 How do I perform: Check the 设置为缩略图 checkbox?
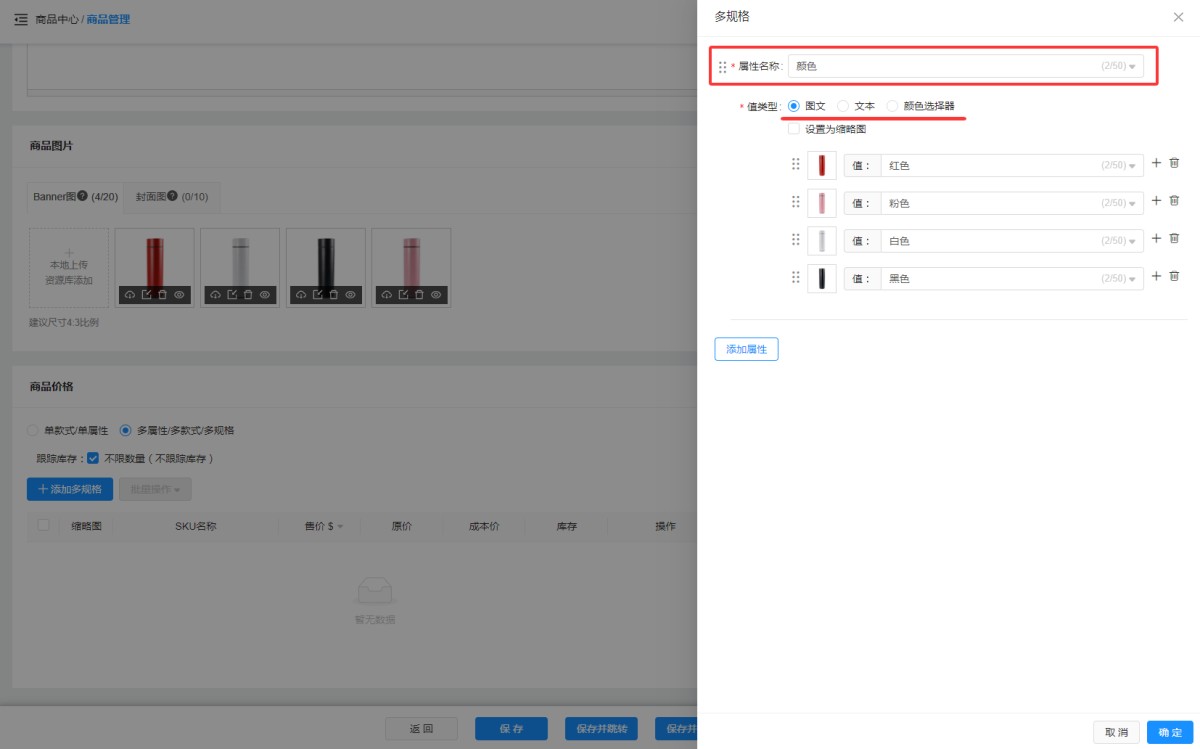(794, 129)
